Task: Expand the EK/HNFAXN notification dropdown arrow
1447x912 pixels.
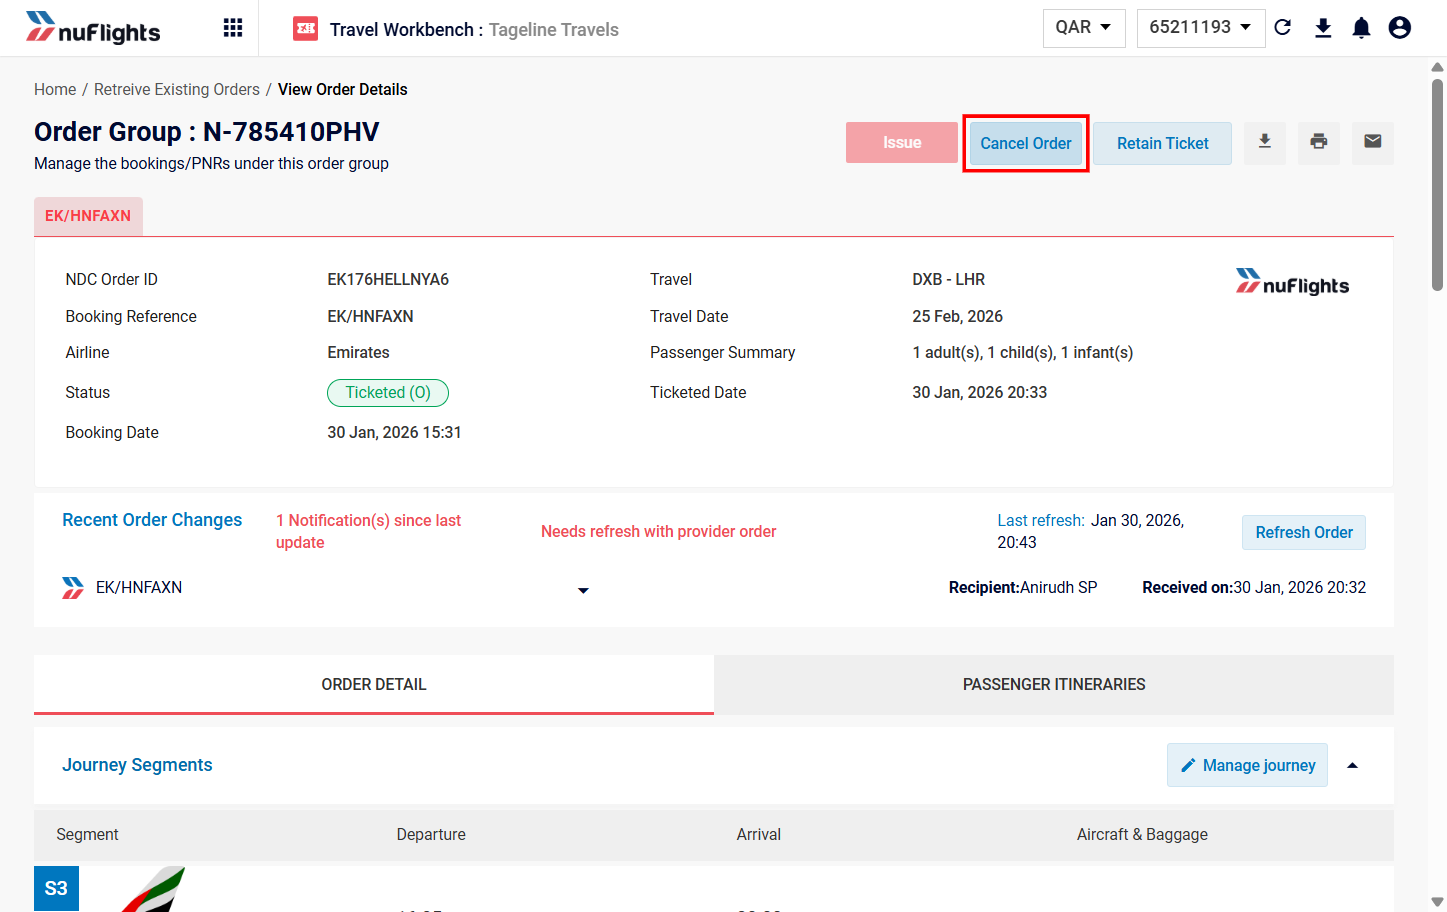Action: tap(583, 590)
